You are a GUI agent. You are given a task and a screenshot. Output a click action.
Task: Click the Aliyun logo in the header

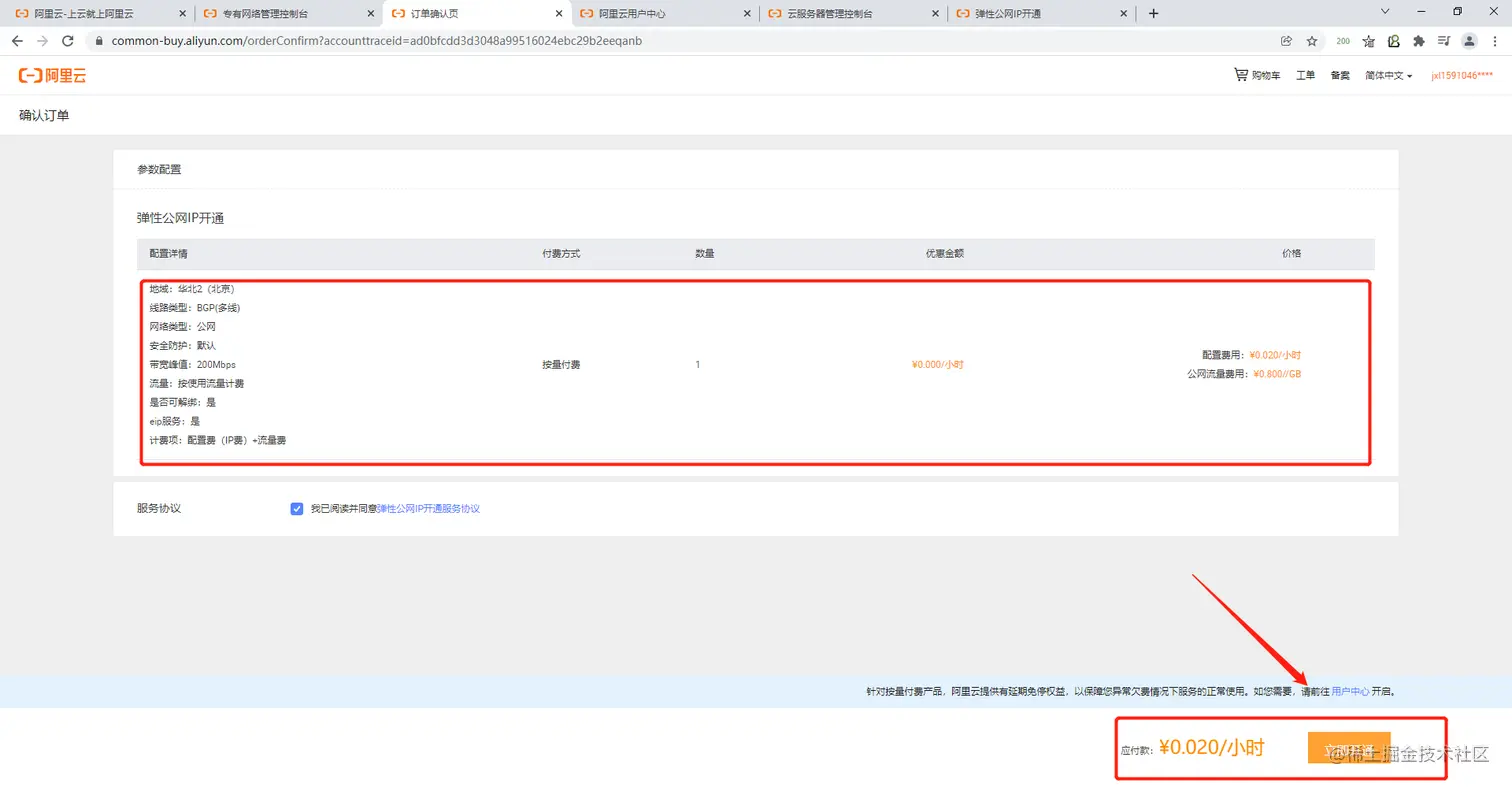pyautogui.click(x=52, y=76)
